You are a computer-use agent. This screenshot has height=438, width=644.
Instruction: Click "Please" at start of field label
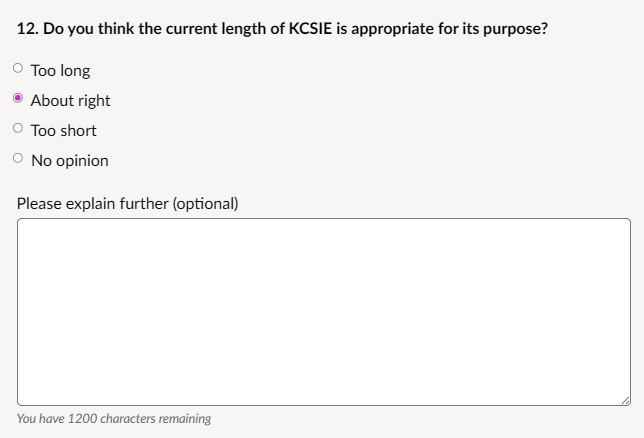point(39,204)
